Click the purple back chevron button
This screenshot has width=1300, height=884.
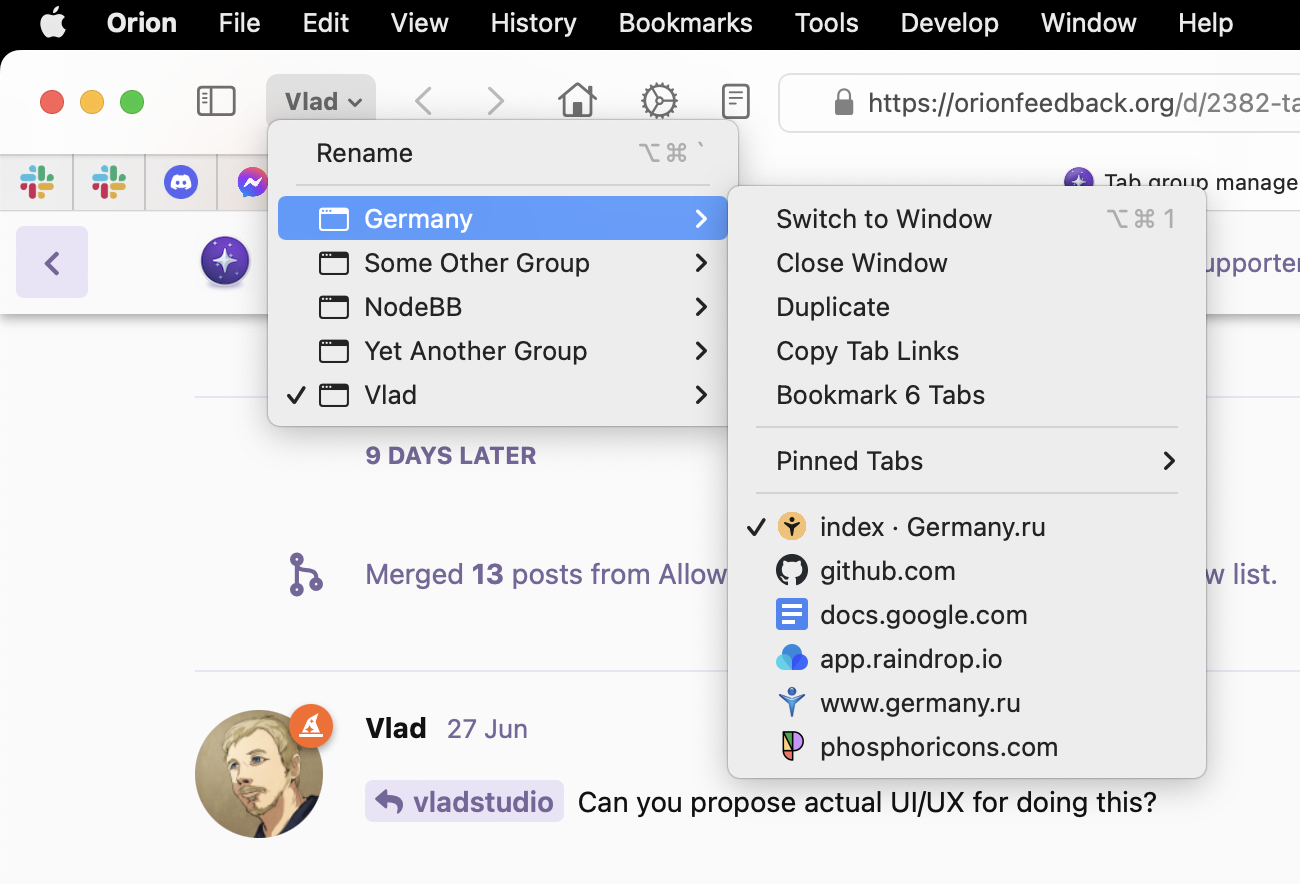pyautogui.click(x=52, y=262)
